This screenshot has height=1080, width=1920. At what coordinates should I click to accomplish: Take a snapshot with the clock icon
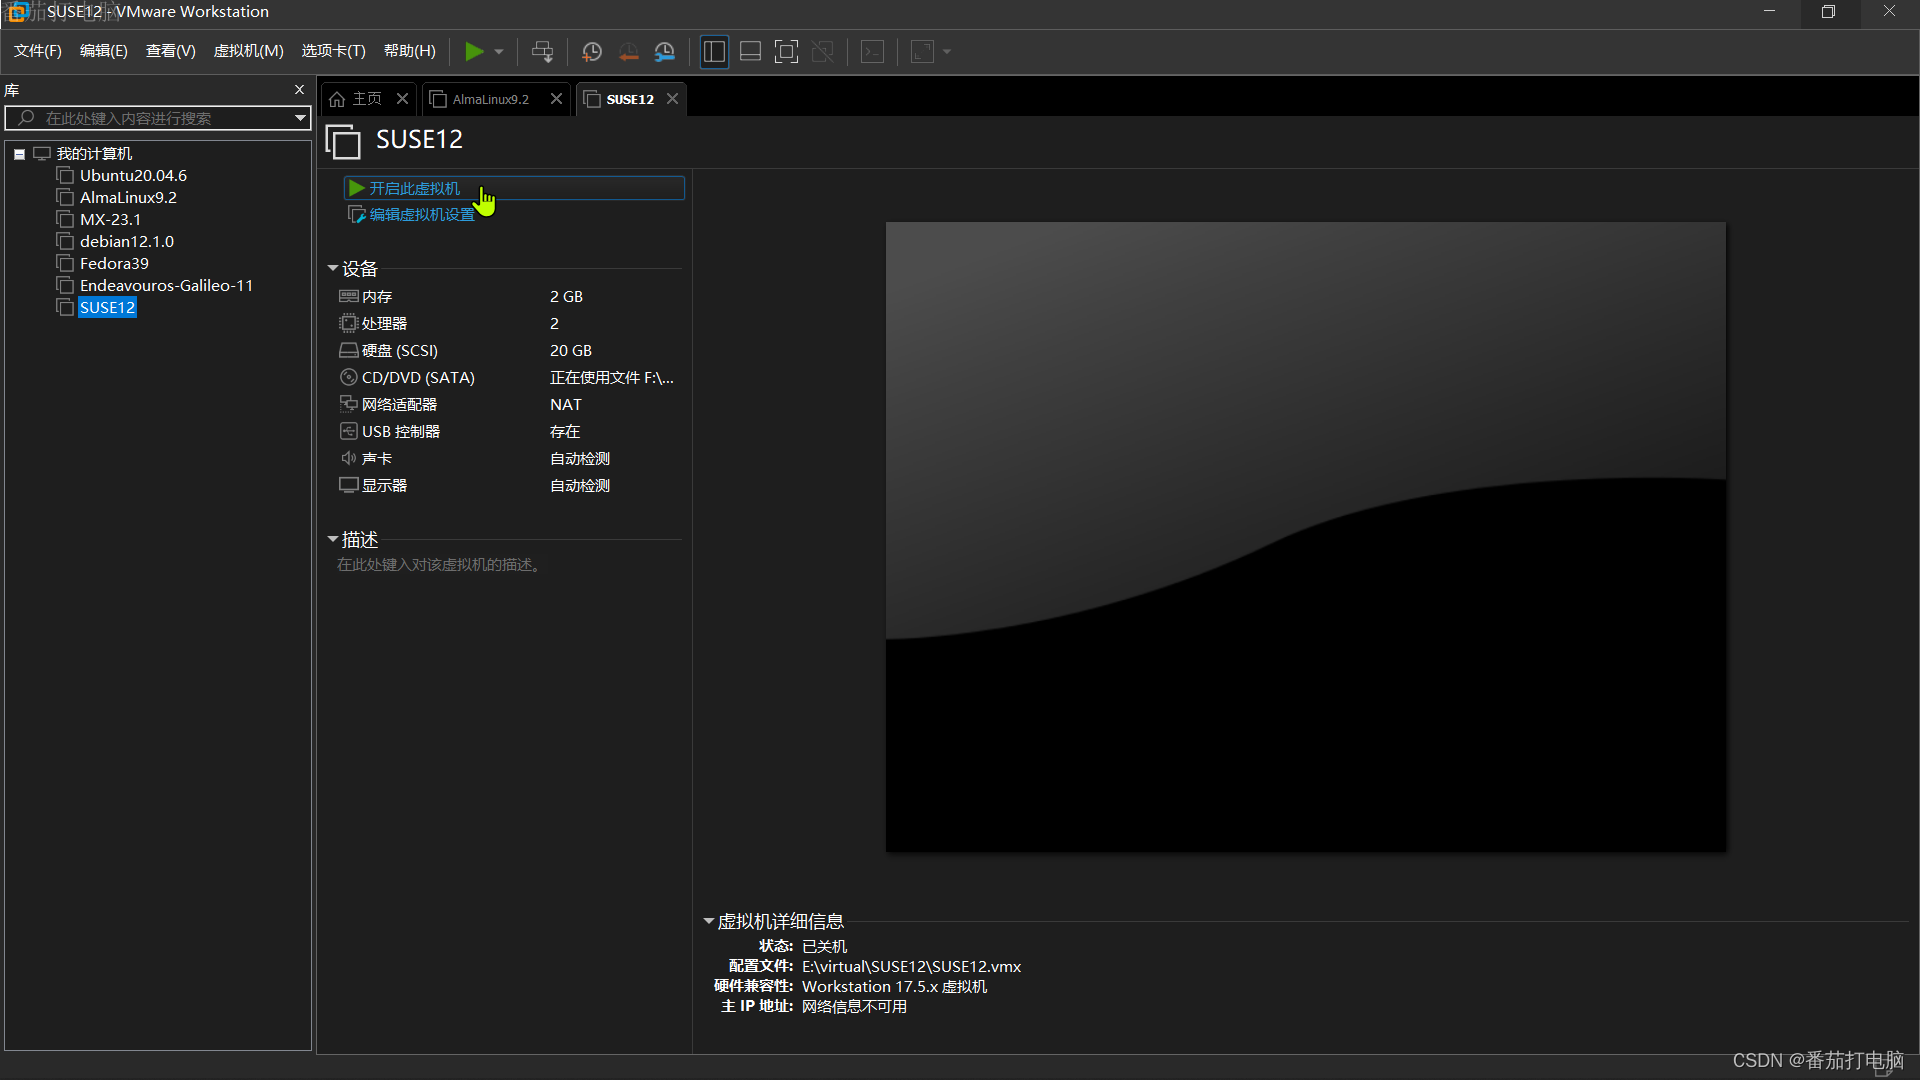[592, 51]
